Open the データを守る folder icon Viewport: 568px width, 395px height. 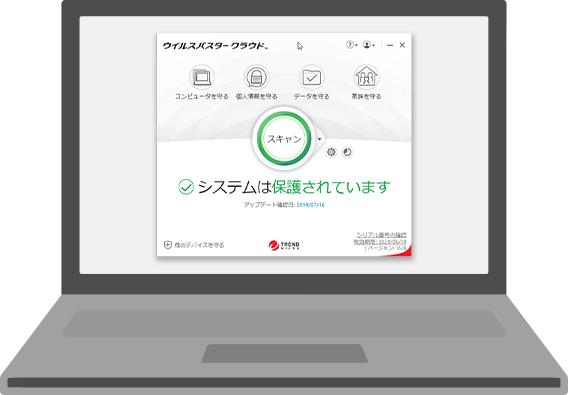(x=312, y=77)
